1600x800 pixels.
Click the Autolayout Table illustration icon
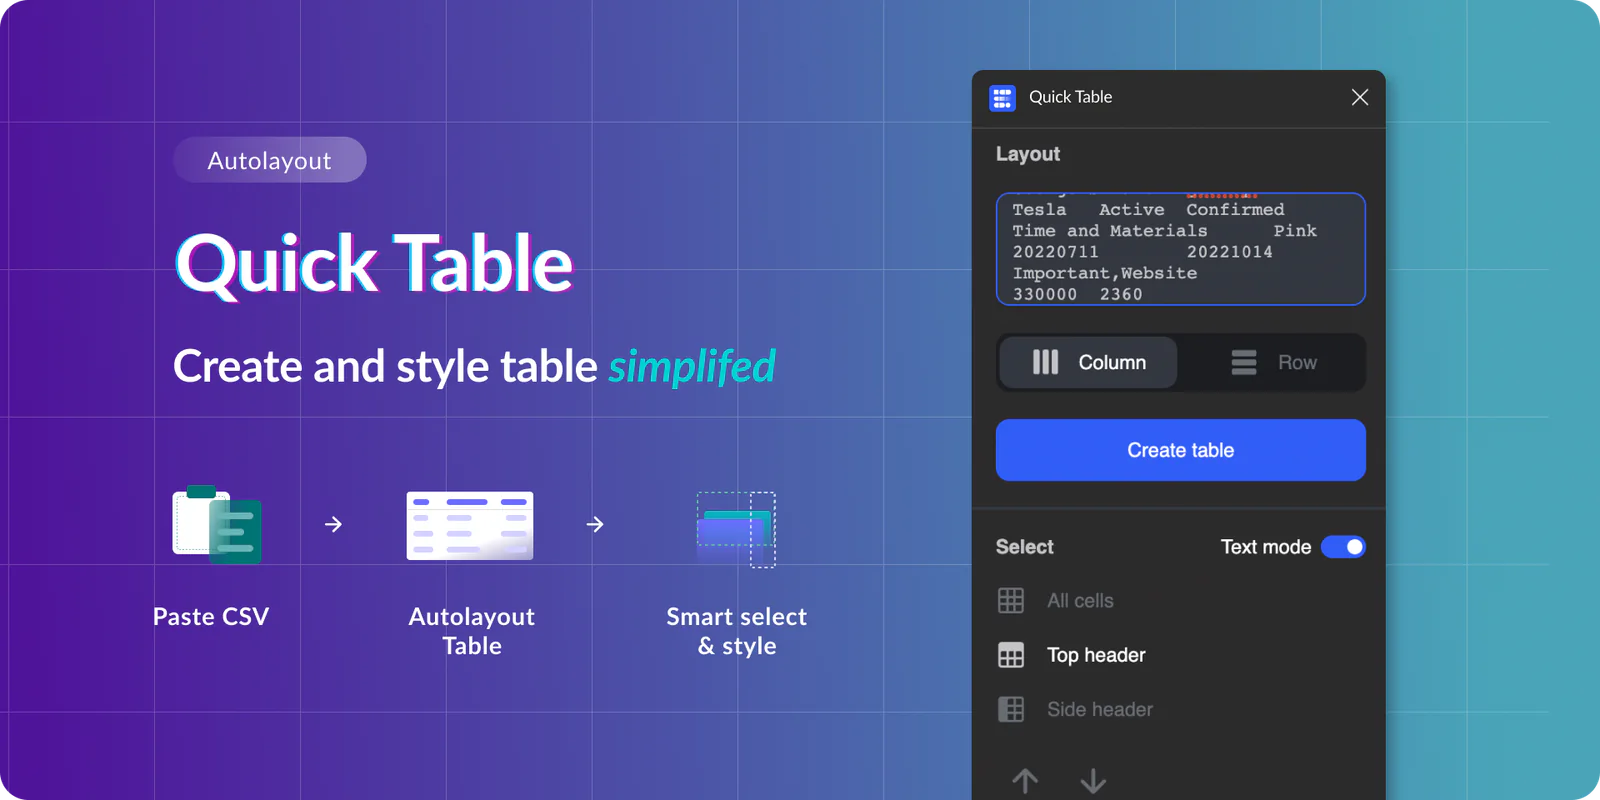(470, 525)
